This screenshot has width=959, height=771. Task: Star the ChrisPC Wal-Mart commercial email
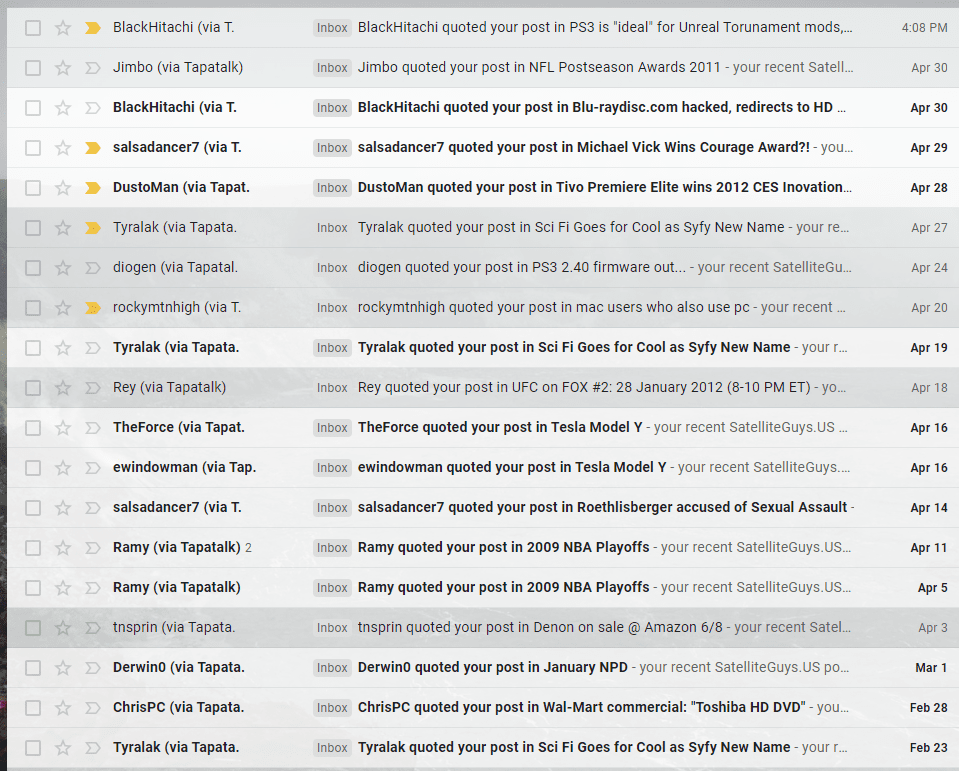tap(63, 708)
